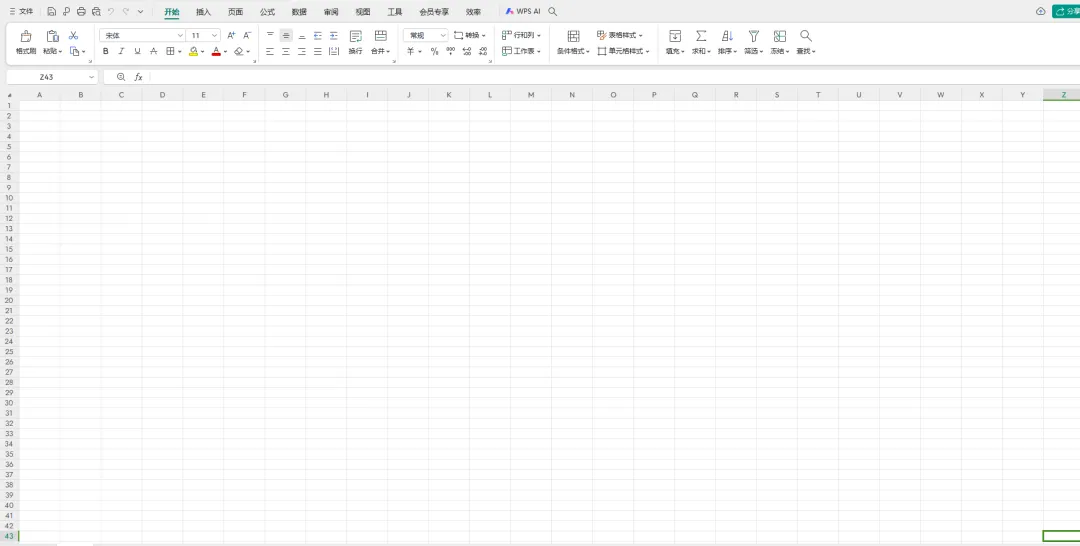Open the fill color dropdown arrow

pyautogui.click(x=202, y=52)
